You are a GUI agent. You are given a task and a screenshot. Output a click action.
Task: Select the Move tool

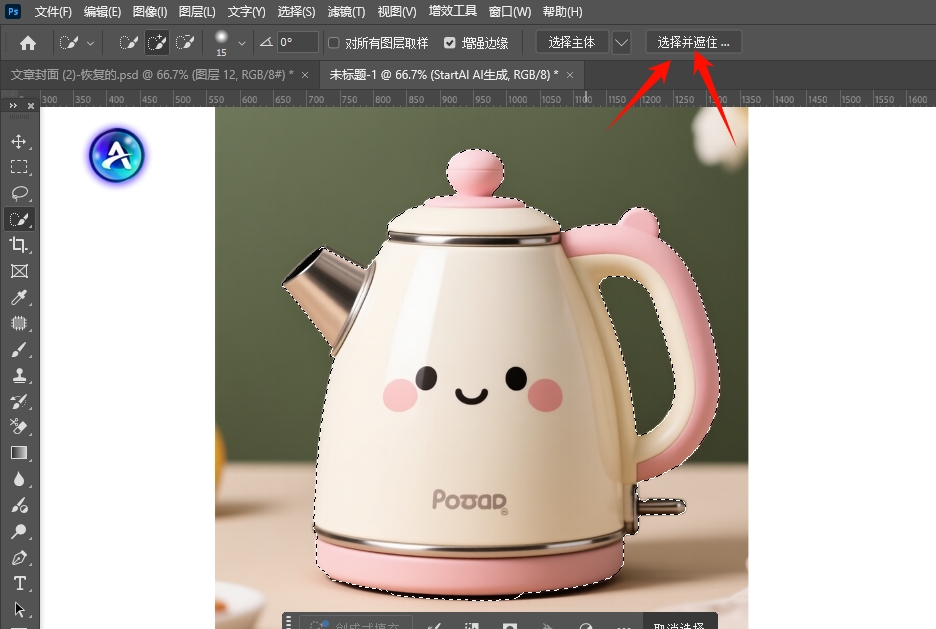click(x=19, y=141)
